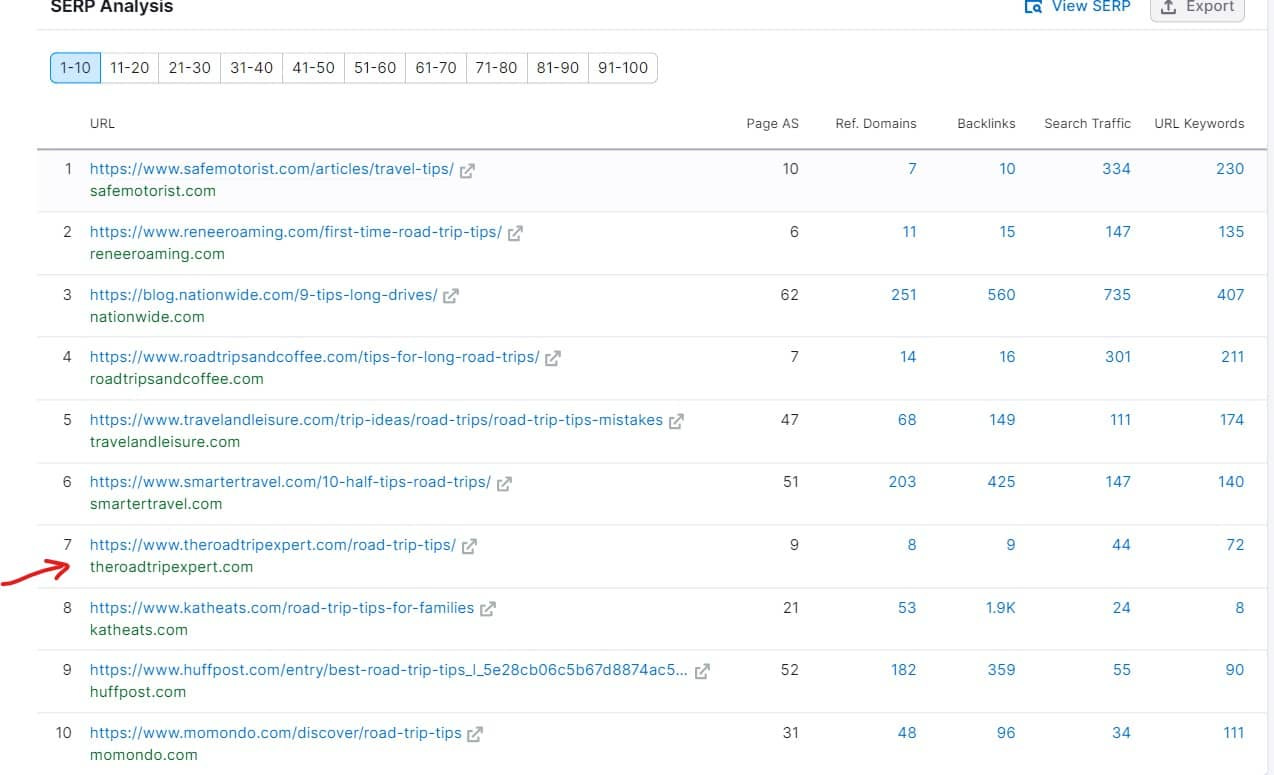Image resolution: width=1274 pixels, height=775 pixels.
Task: Click Backlinks value 560 for nationwide
Action: tap(1001, 295)
